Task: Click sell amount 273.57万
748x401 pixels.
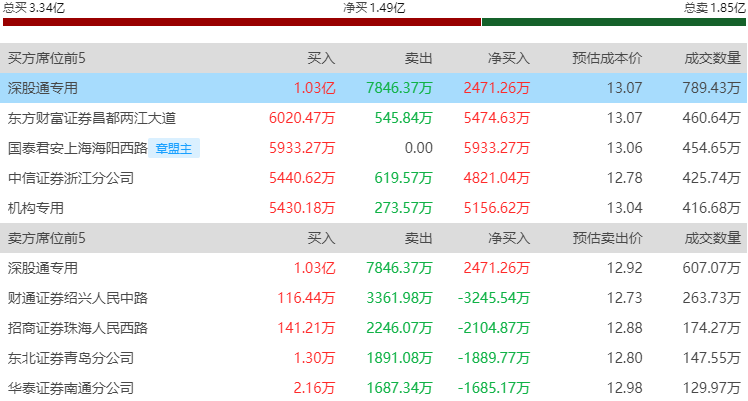Action: pos(404,208)
